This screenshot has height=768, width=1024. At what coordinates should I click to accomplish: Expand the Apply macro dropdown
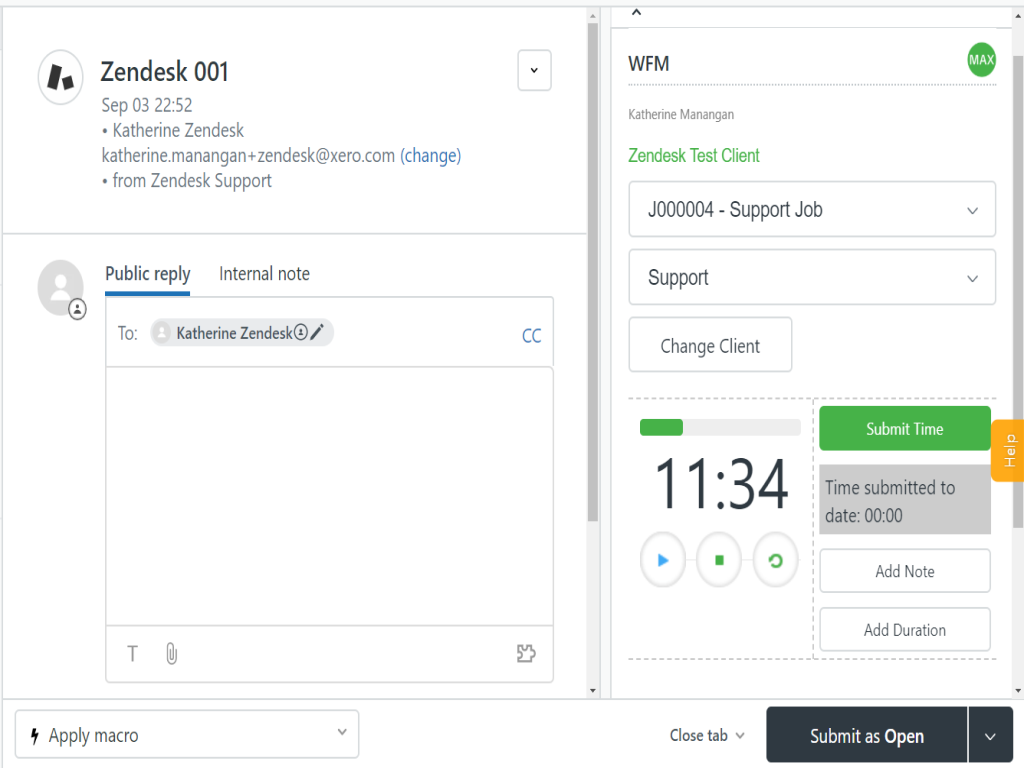[x=187, y=735]
